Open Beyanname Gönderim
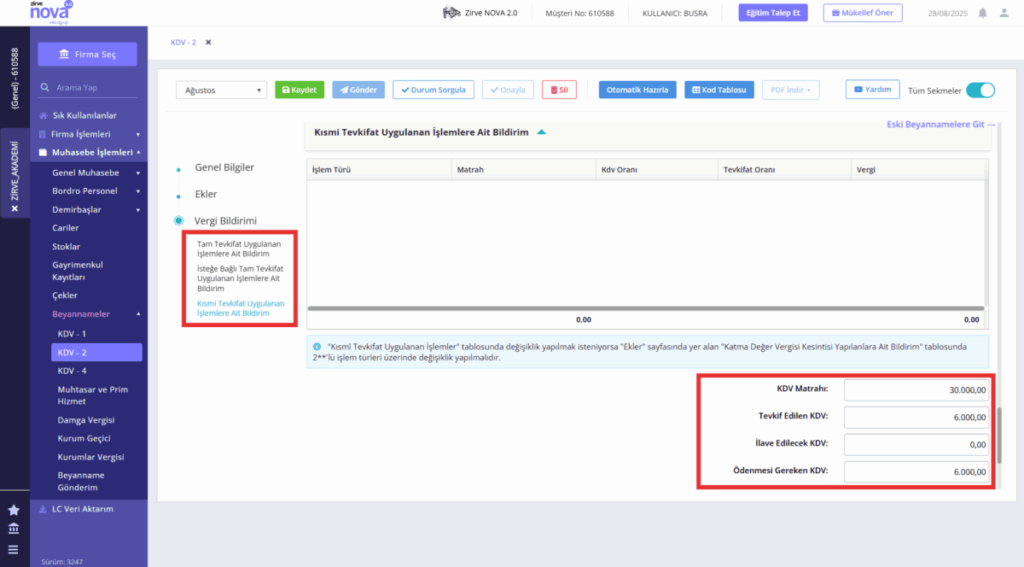Screen dimensions: 1024x567 tap(81, 481)
